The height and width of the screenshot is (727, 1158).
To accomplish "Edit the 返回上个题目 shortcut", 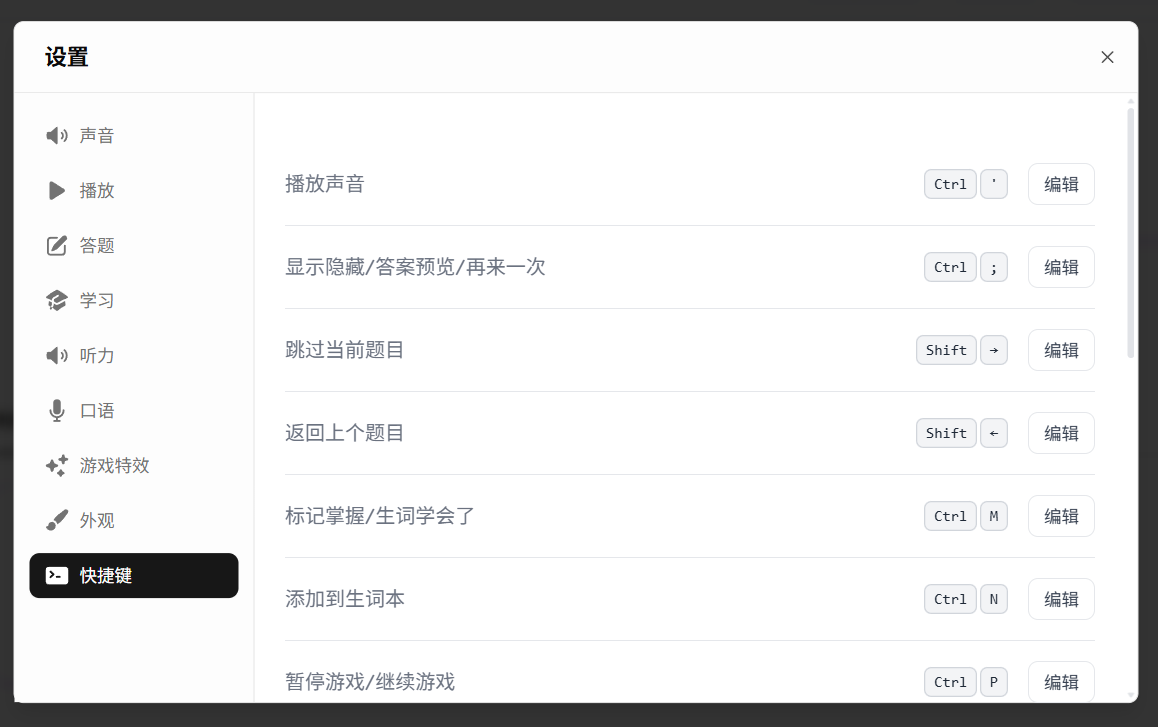I will (1061, 433).
